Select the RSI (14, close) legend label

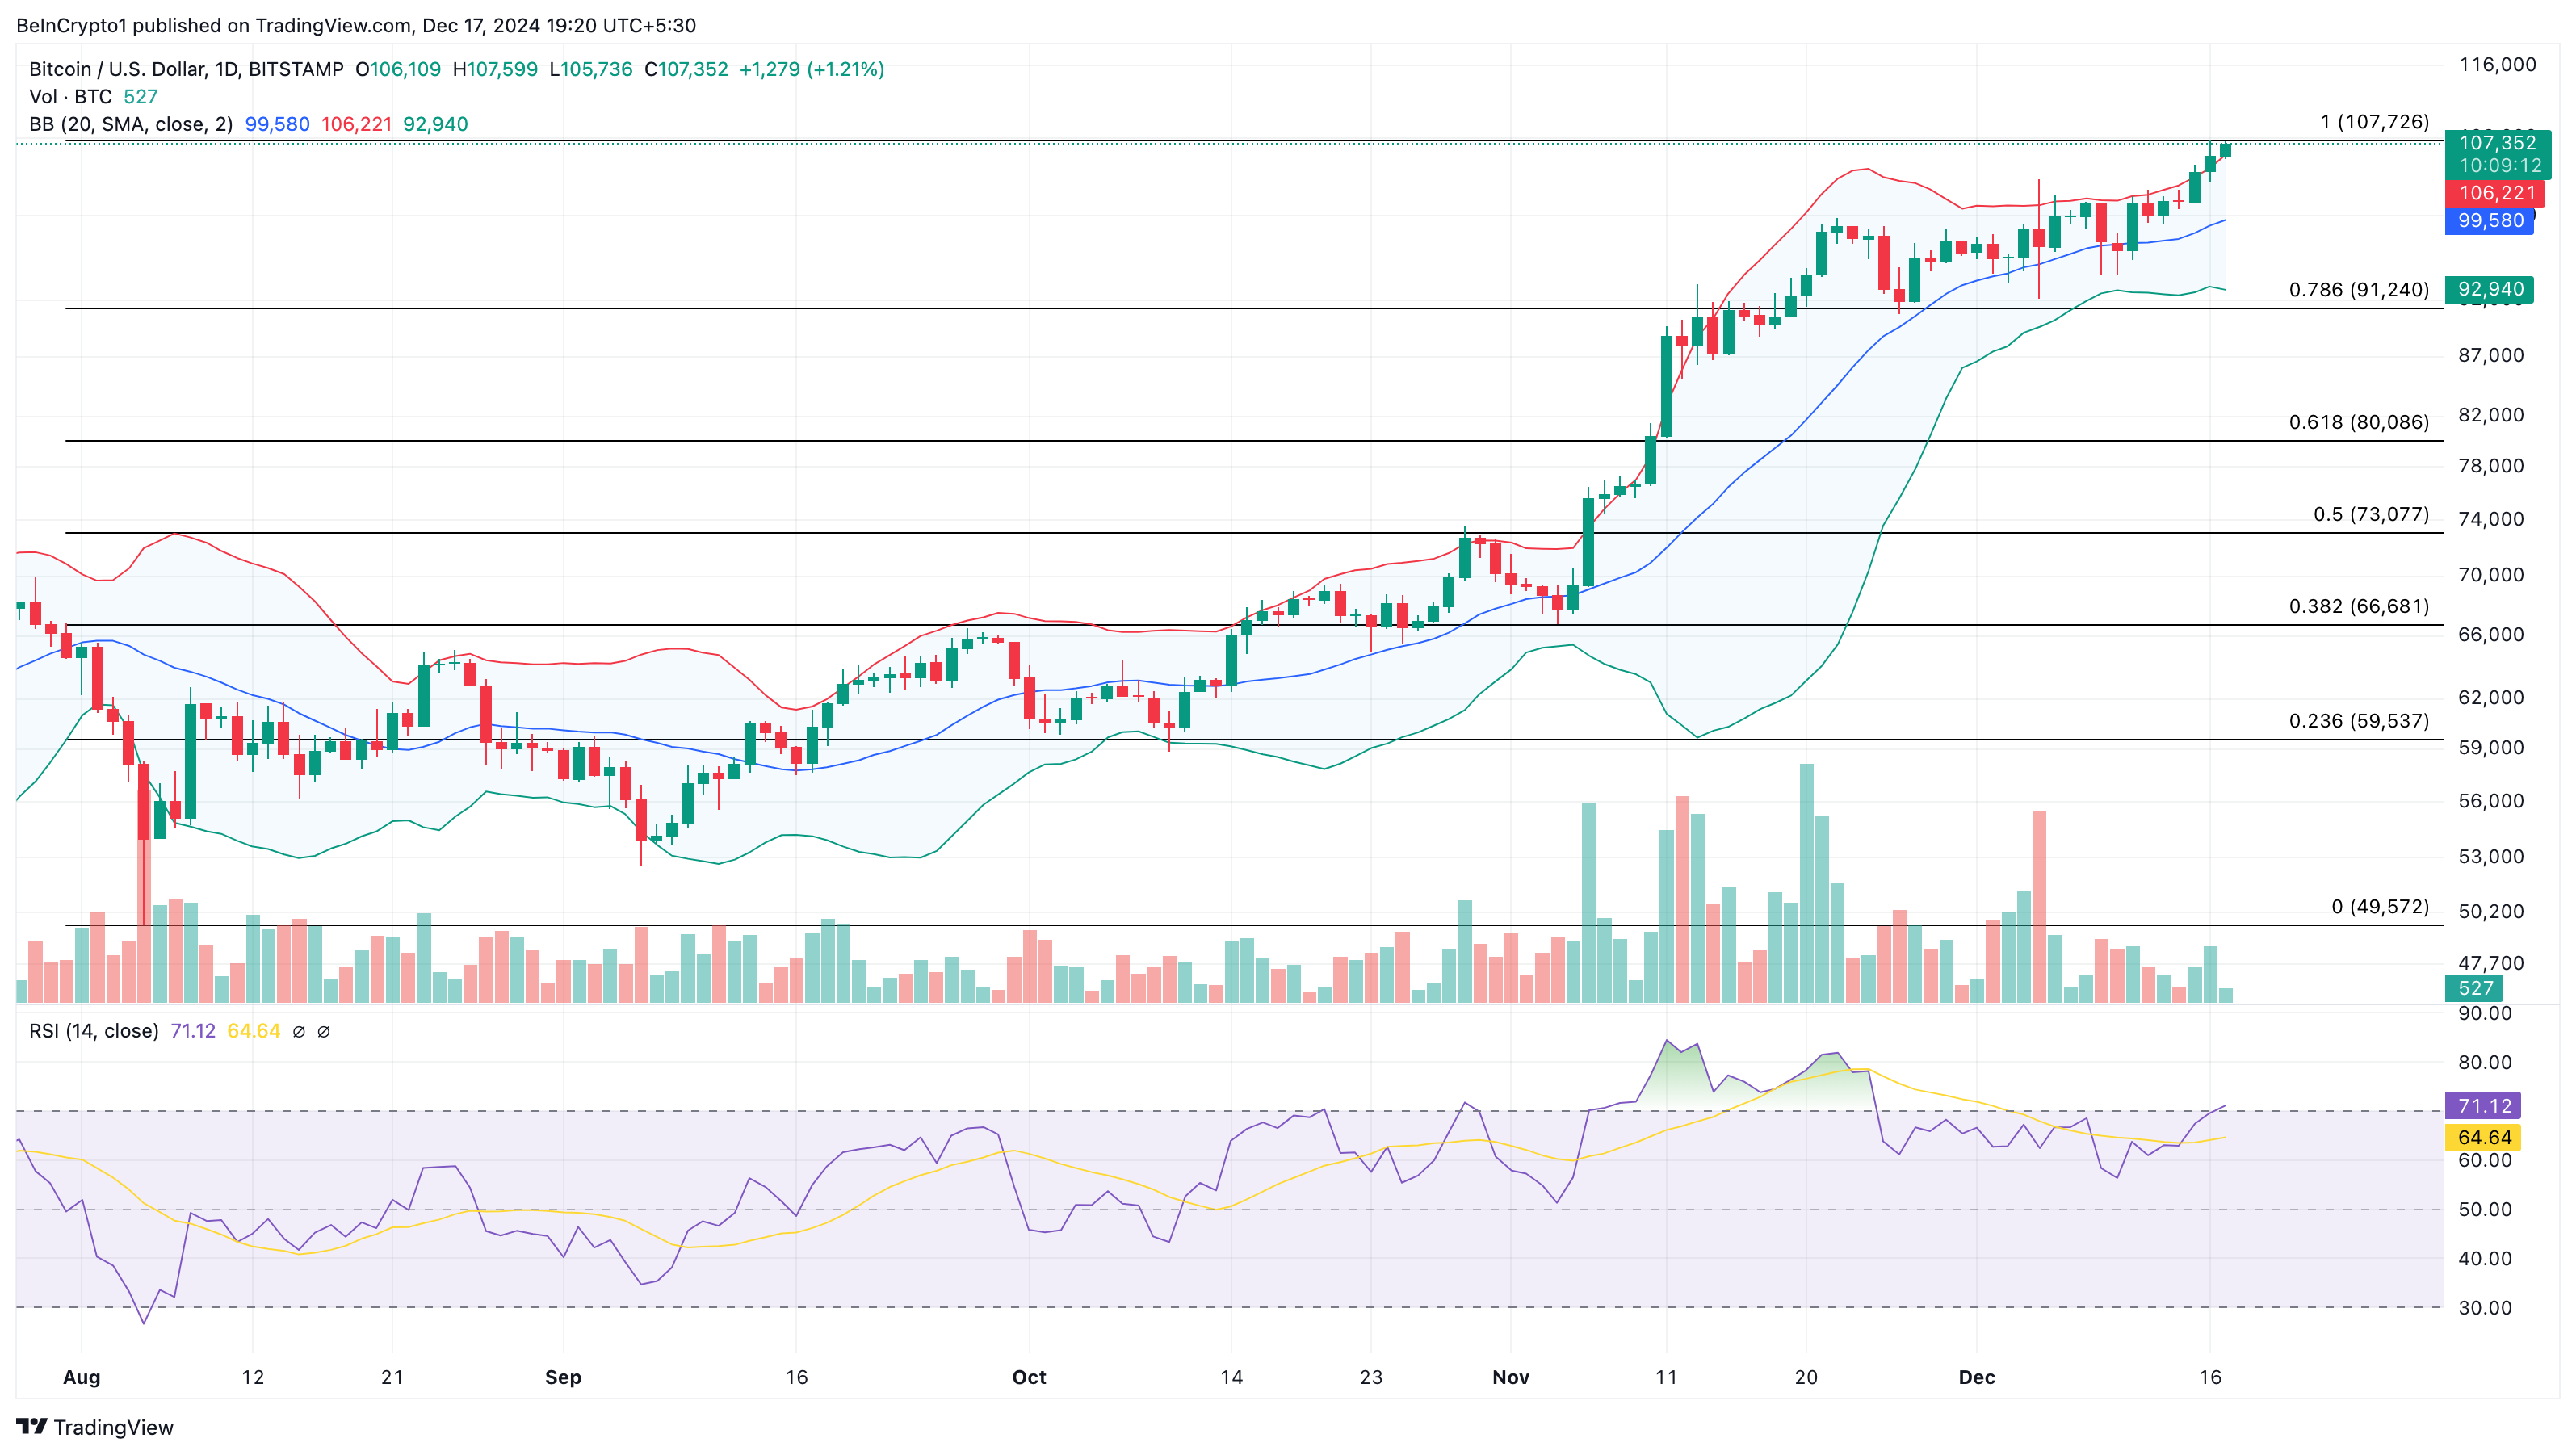[x=94, y=1031]
